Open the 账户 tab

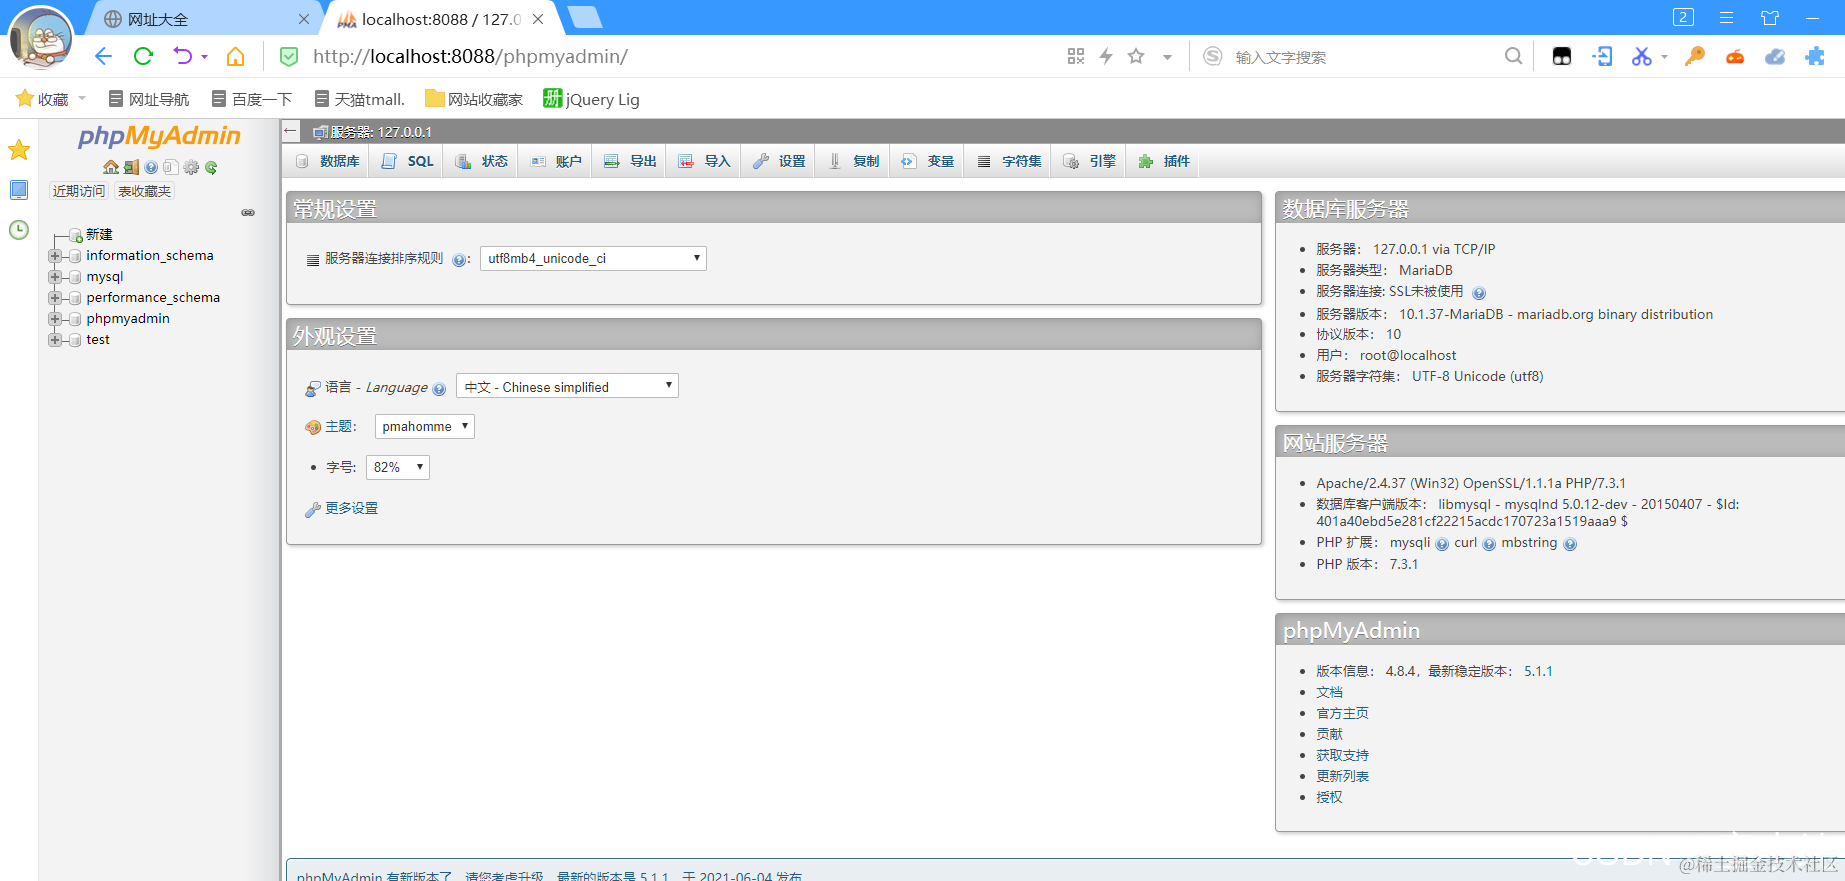556,161
